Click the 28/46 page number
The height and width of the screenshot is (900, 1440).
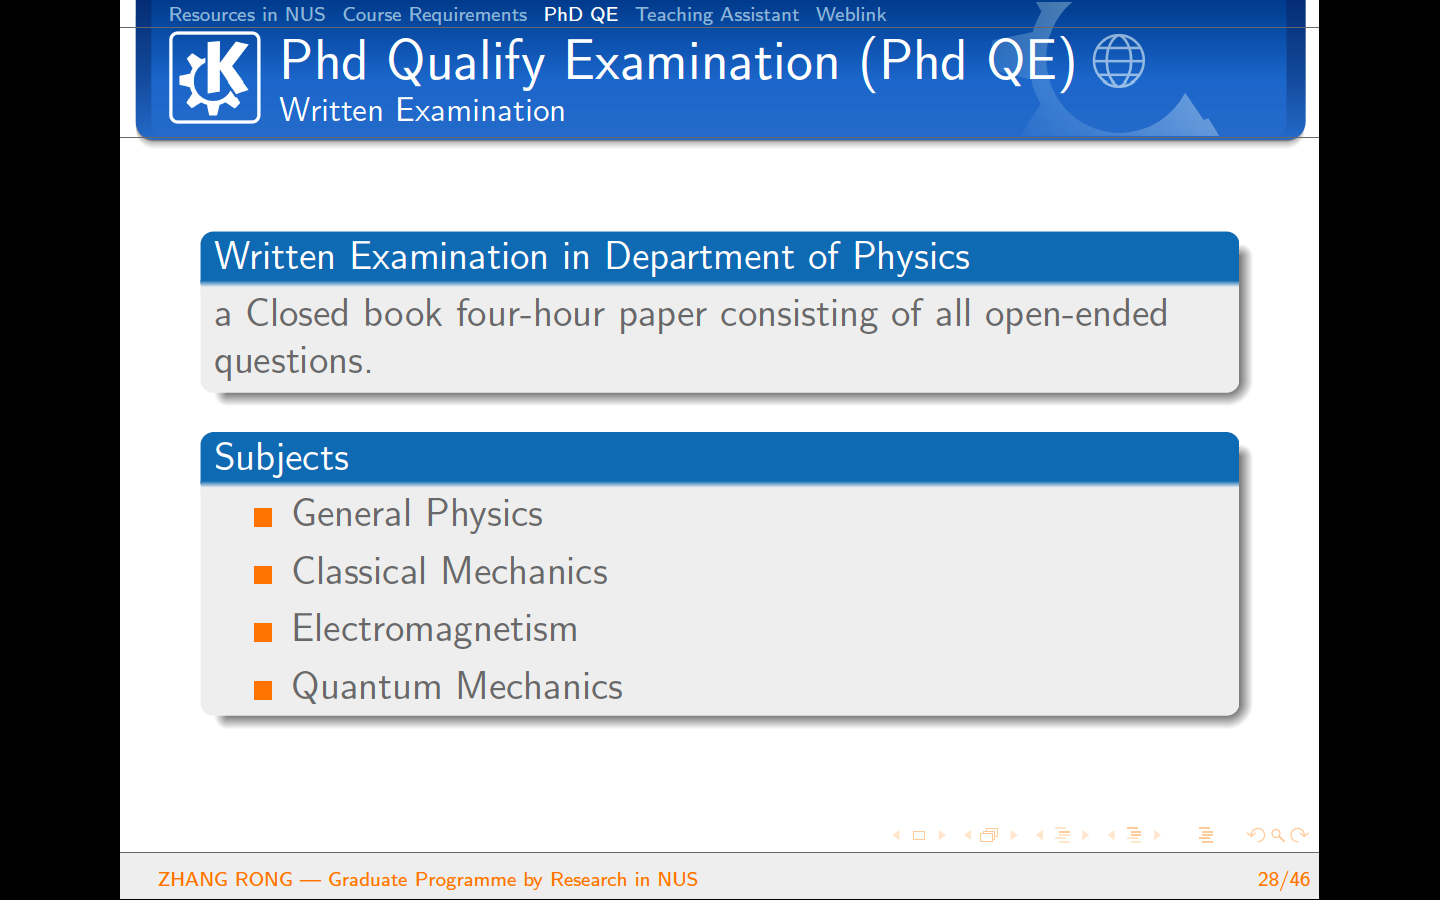1283,879
